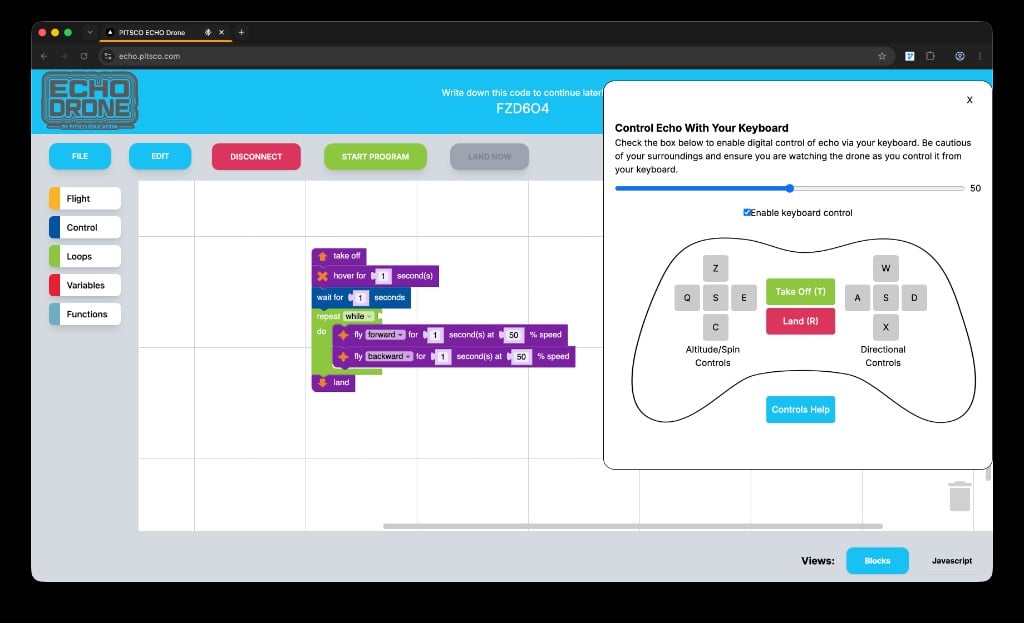The width and height of the screenshot is (1024, 623).
Task: Click the fly backward block move icon
Action: click(x=344, y=357)
